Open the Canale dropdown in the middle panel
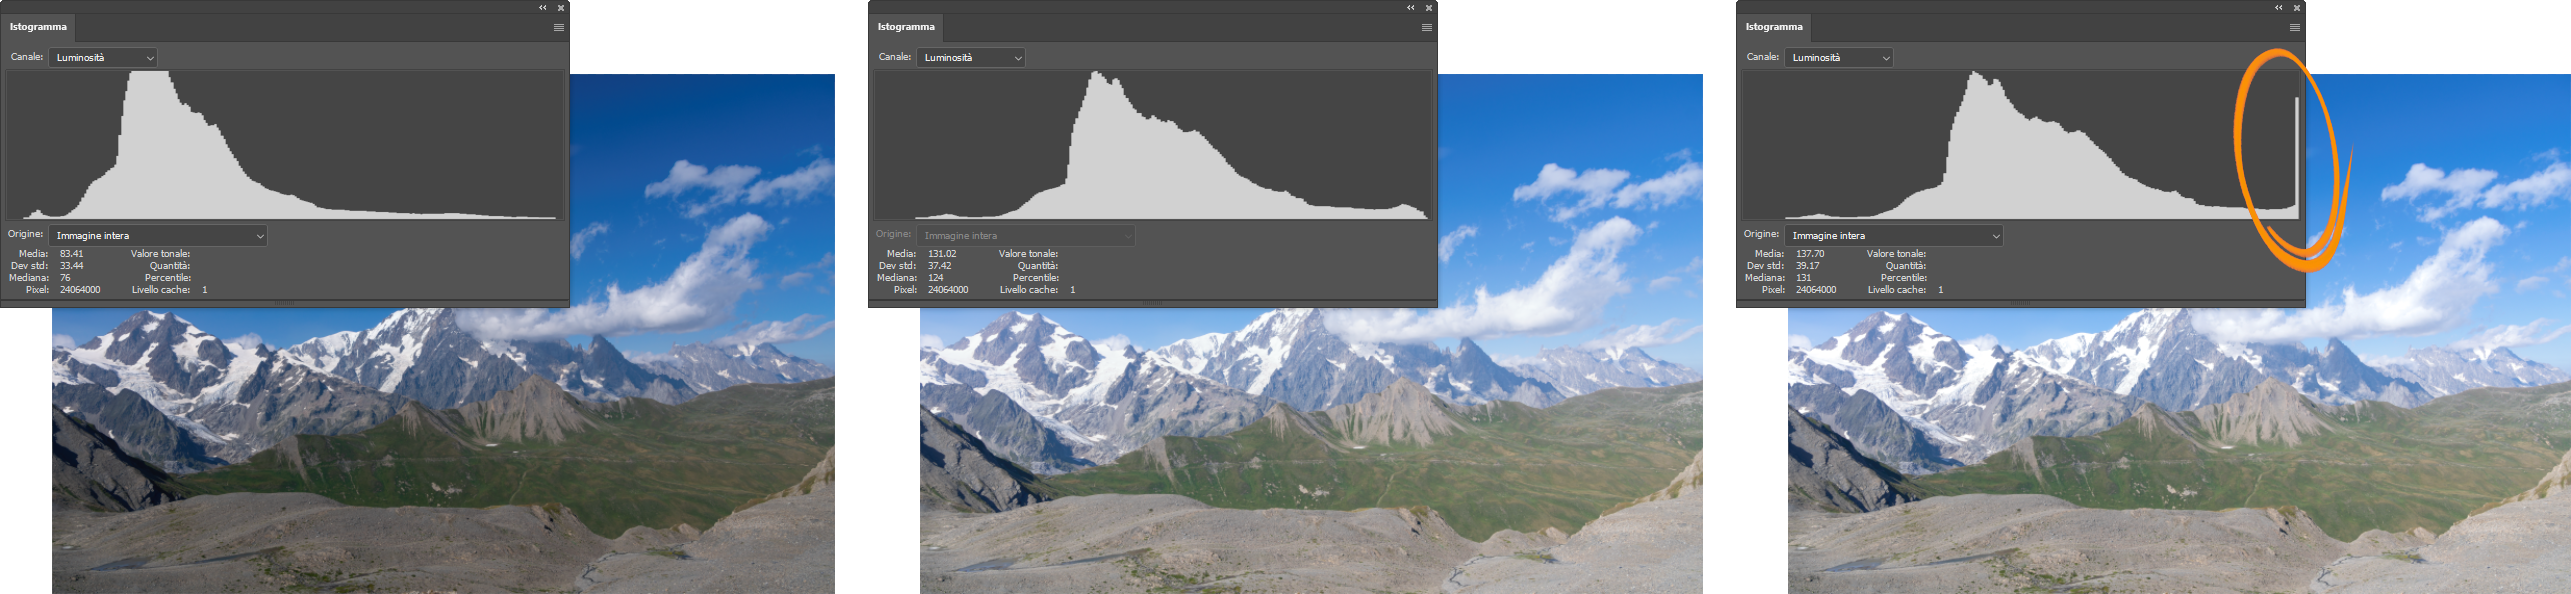This screenshot has height=594, width=2571. pyautogui.click(x=971, y=58)
